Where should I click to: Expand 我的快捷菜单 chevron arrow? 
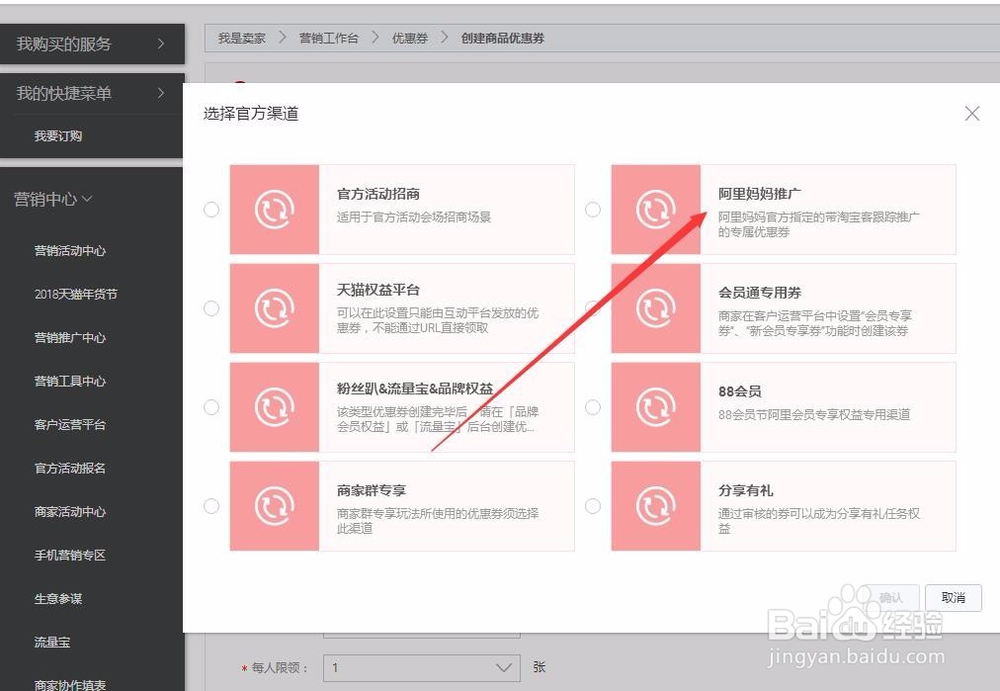[161, 93]
